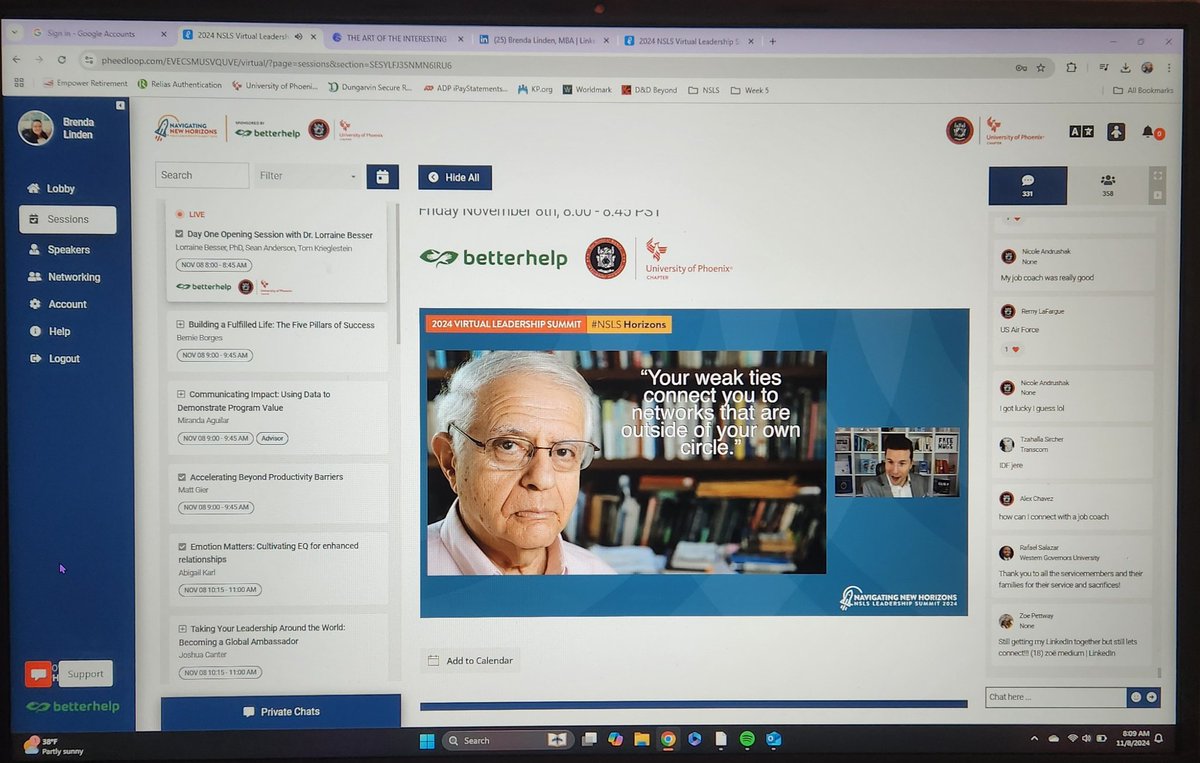
Task: Open the Filter dropdown
Action: [307, 176]
